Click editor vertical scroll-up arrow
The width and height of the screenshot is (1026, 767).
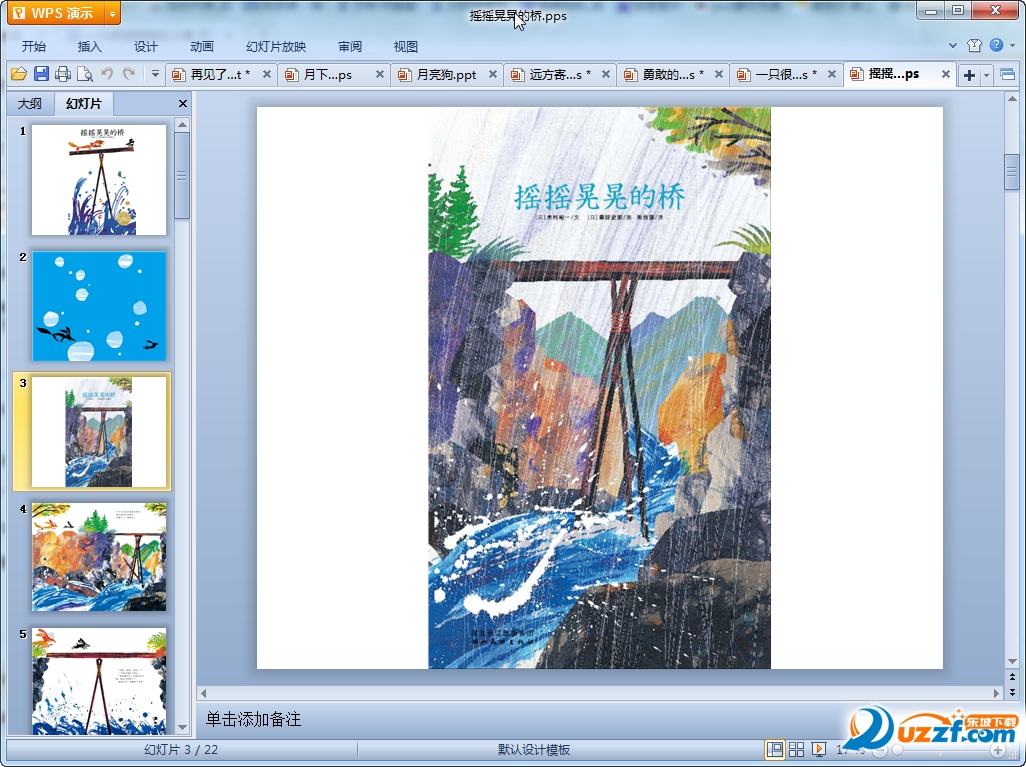(1012, 99)
